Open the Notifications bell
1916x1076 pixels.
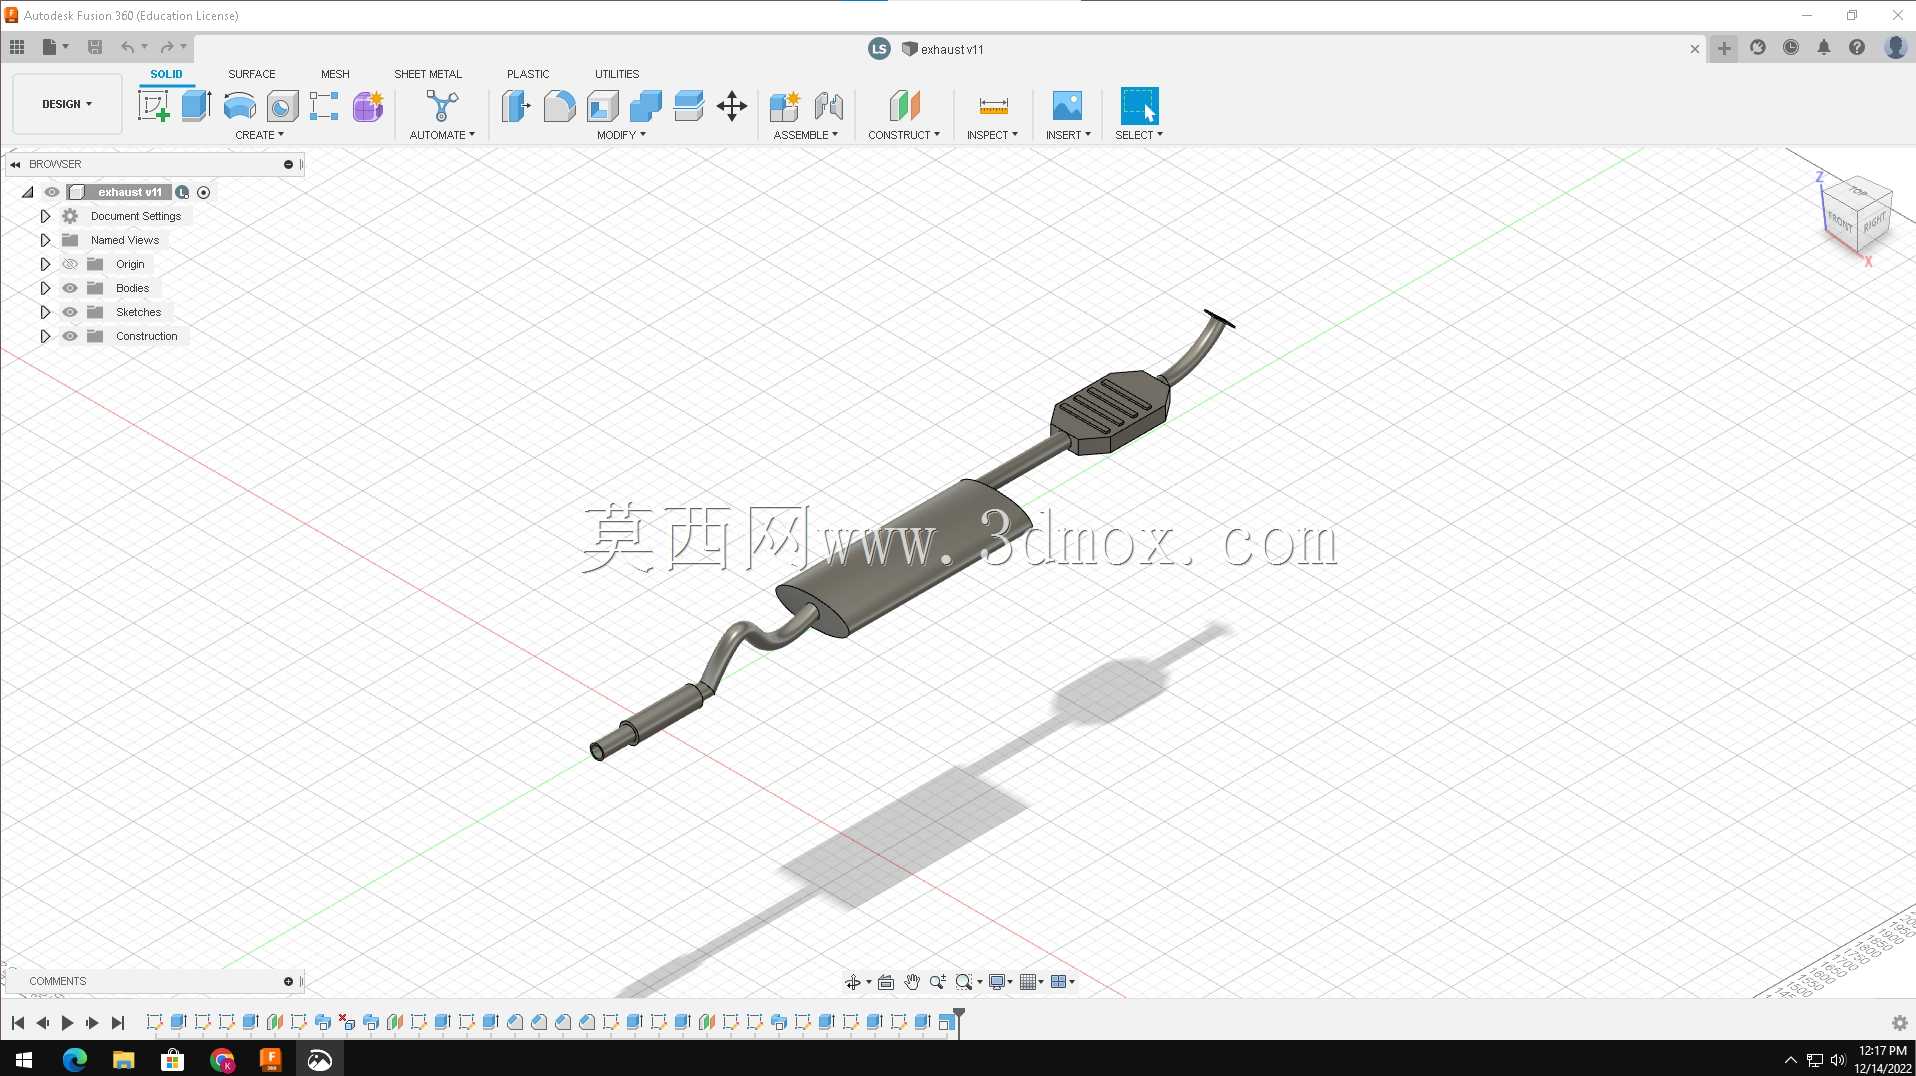pyautogui.click(x=1824, y=47)
